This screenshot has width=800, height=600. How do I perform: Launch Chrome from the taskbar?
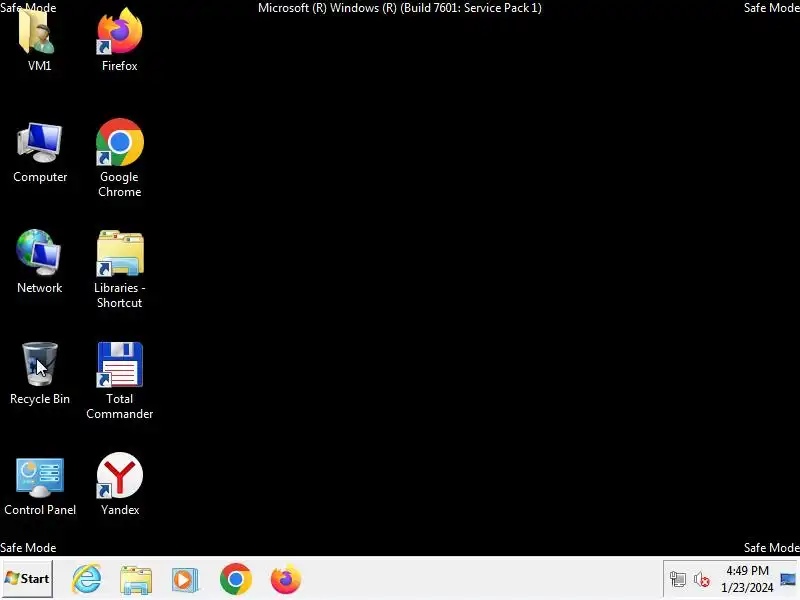(236, 579)
